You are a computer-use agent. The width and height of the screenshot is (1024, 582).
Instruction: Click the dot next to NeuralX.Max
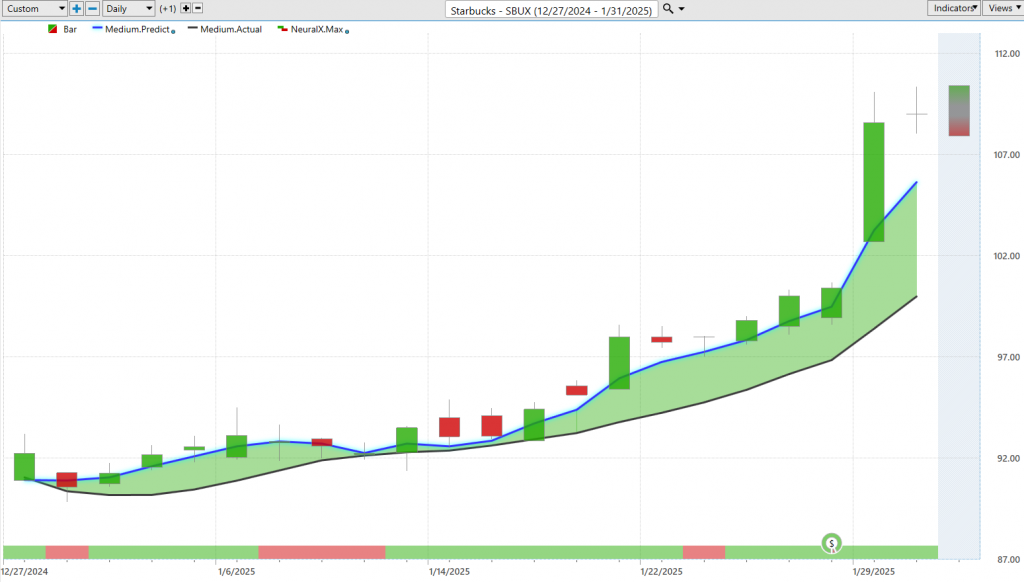tap(345, 32)
